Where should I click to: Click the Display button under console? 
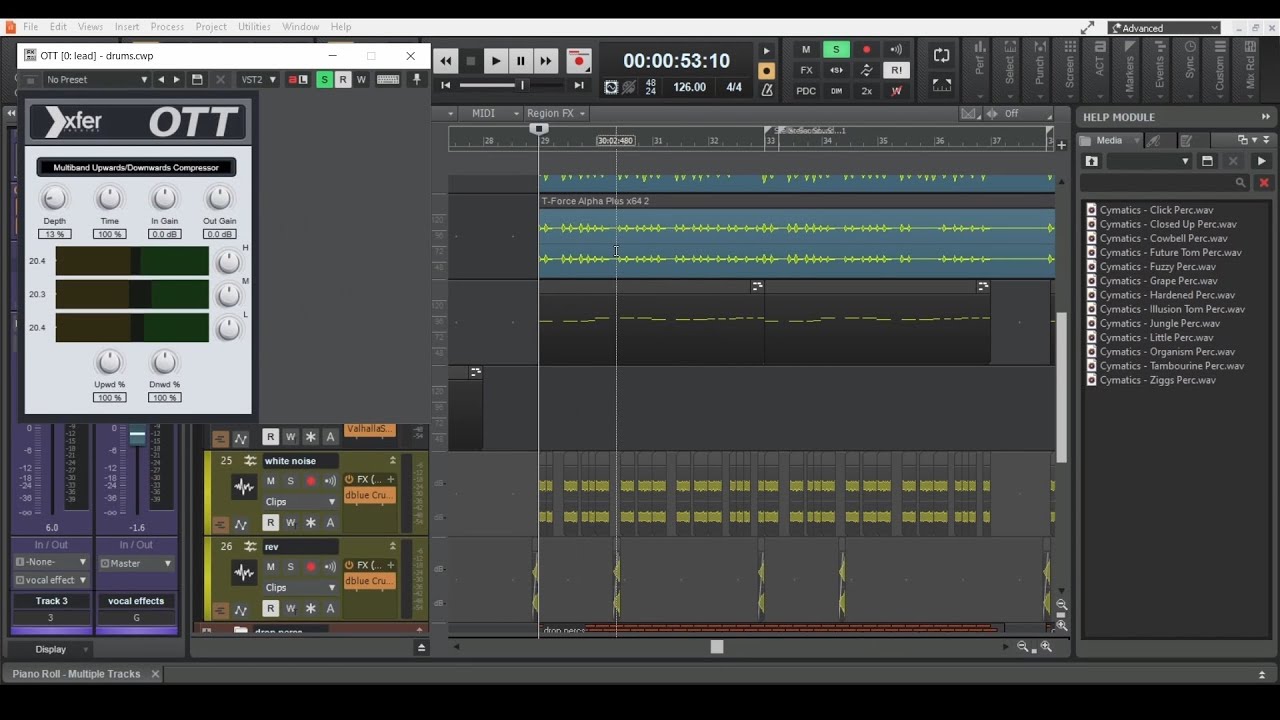coord(51,649)
